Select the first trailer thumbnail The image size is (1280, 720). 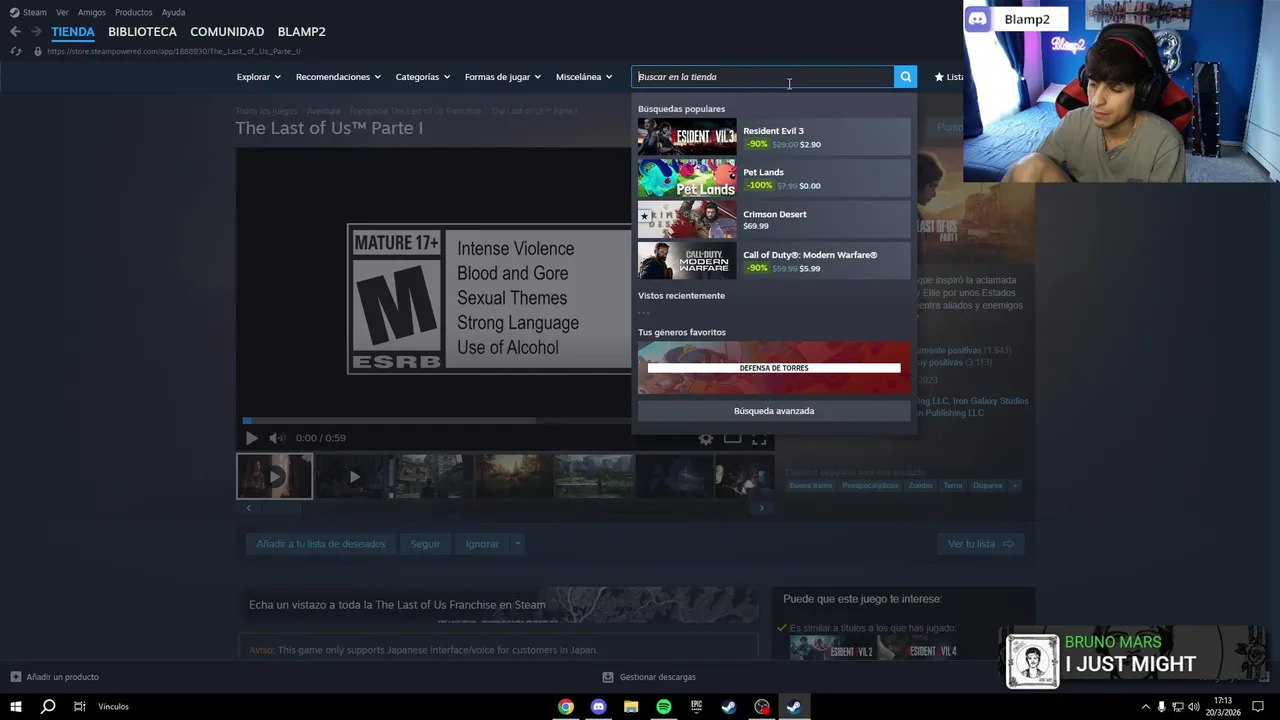(274, 476)
